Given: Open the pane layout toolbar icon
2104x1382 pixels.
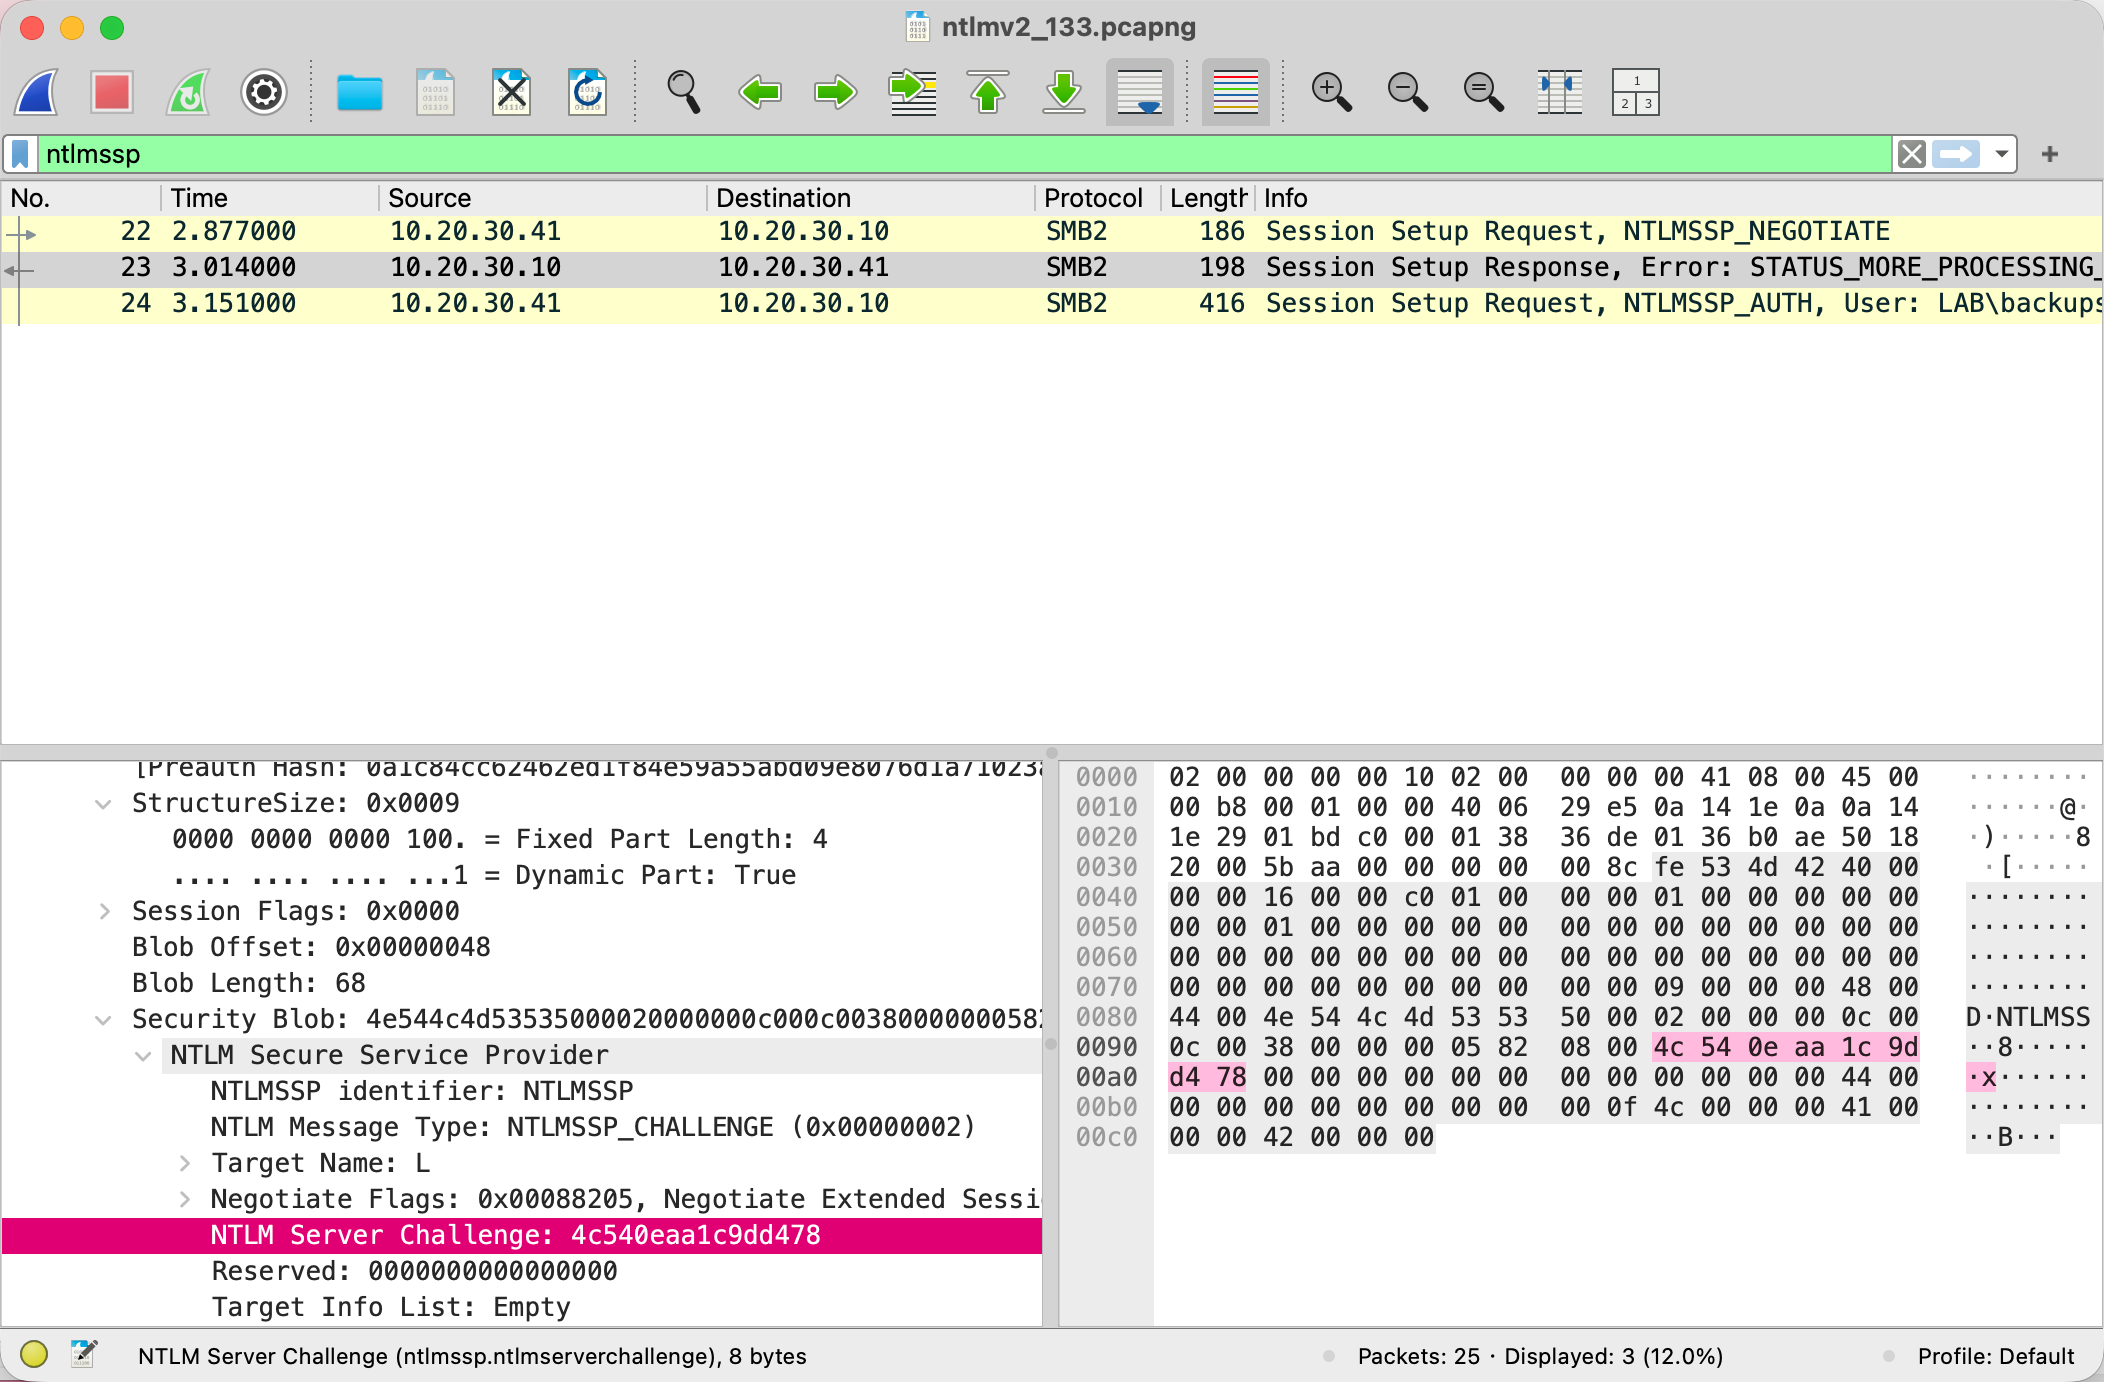Looking at the screenshot, I should tap(1636, 92).
